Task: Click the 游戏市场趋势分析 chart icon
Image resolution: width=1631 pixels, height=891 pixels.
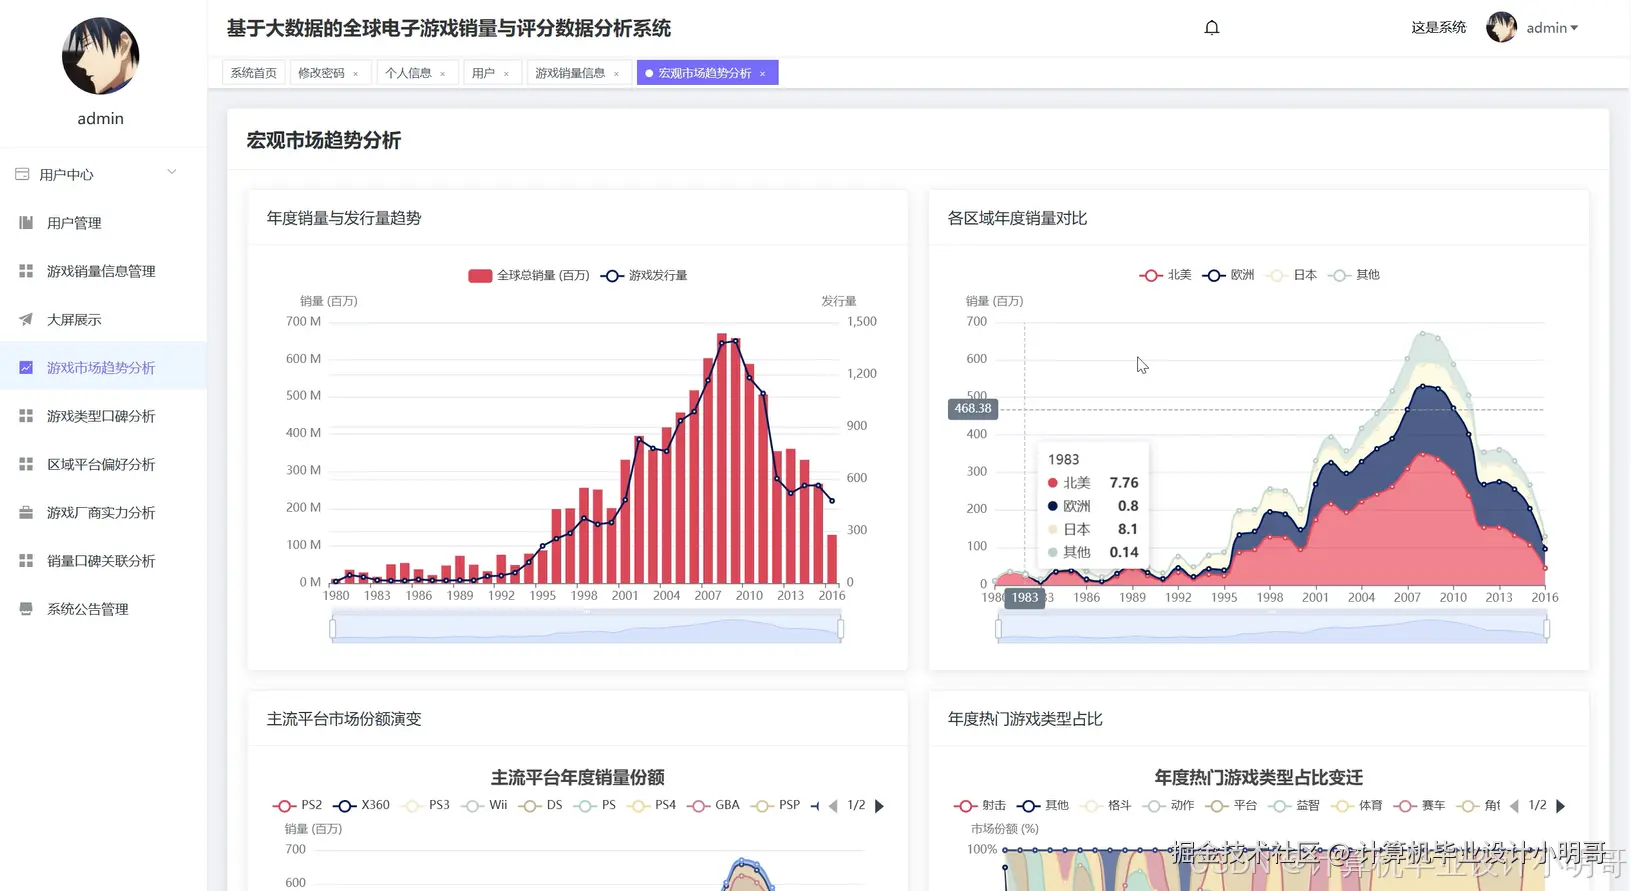Action: 26,368
